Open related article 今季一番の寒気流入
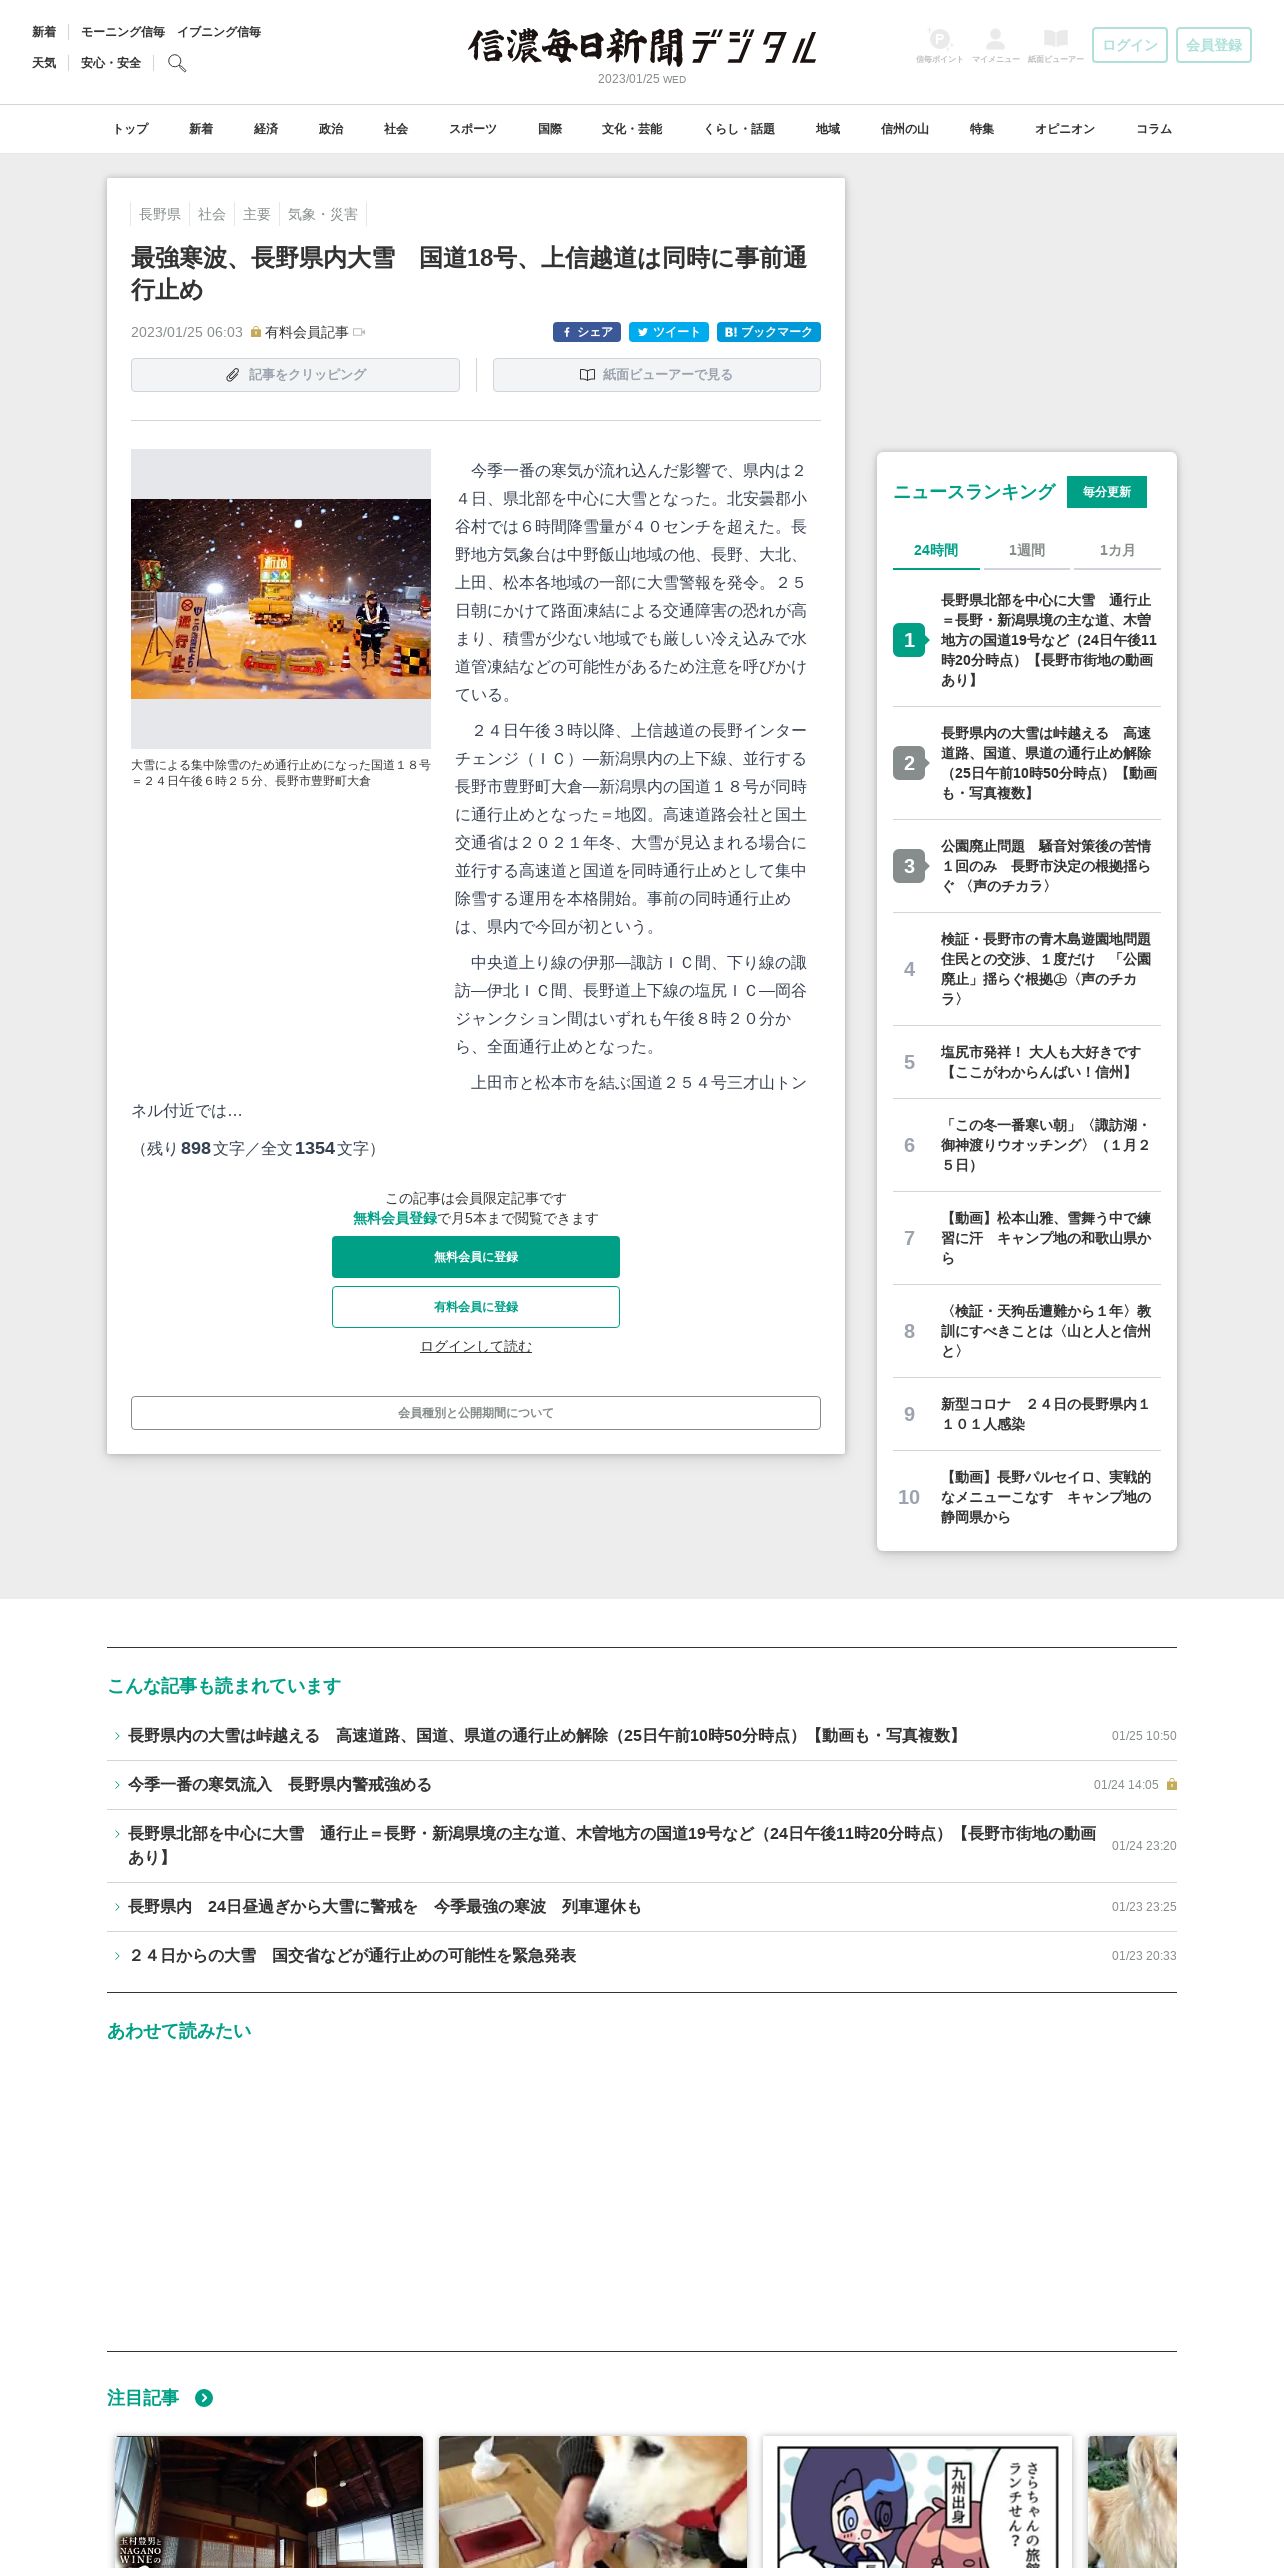 [x=280, y=1784]
